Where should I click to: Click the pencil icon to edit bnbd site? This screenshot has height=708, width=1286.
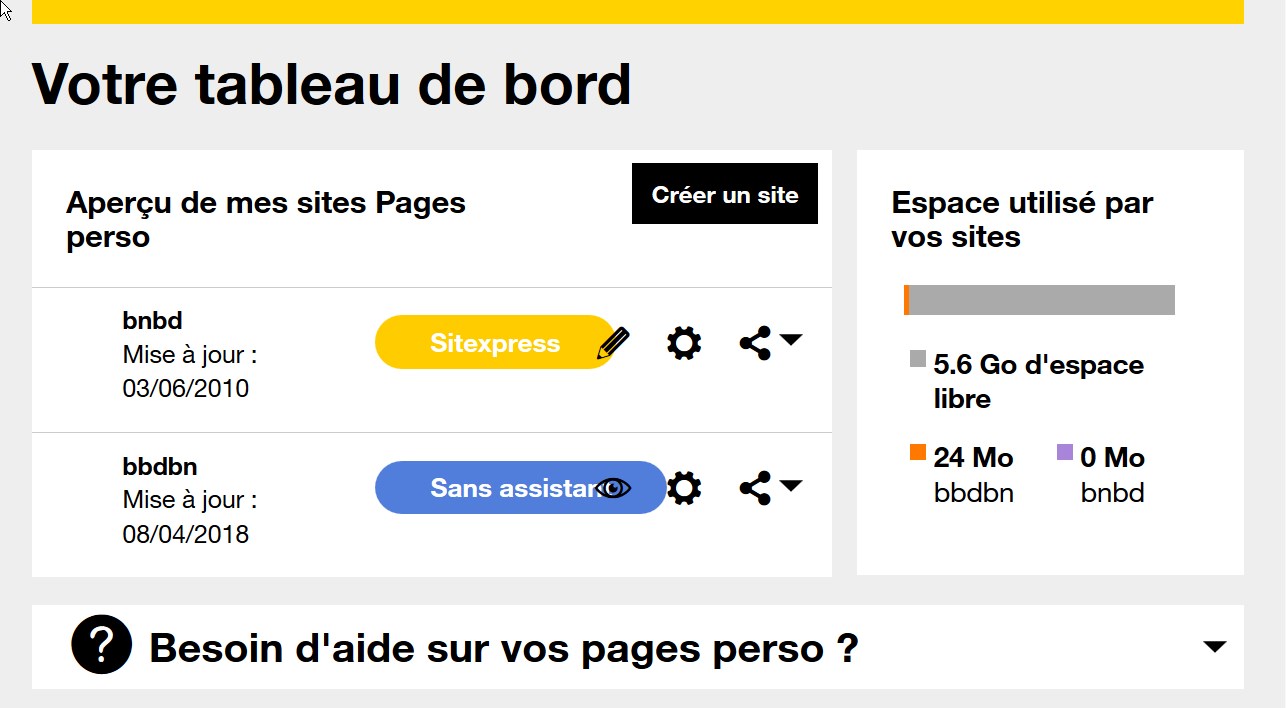613,341
